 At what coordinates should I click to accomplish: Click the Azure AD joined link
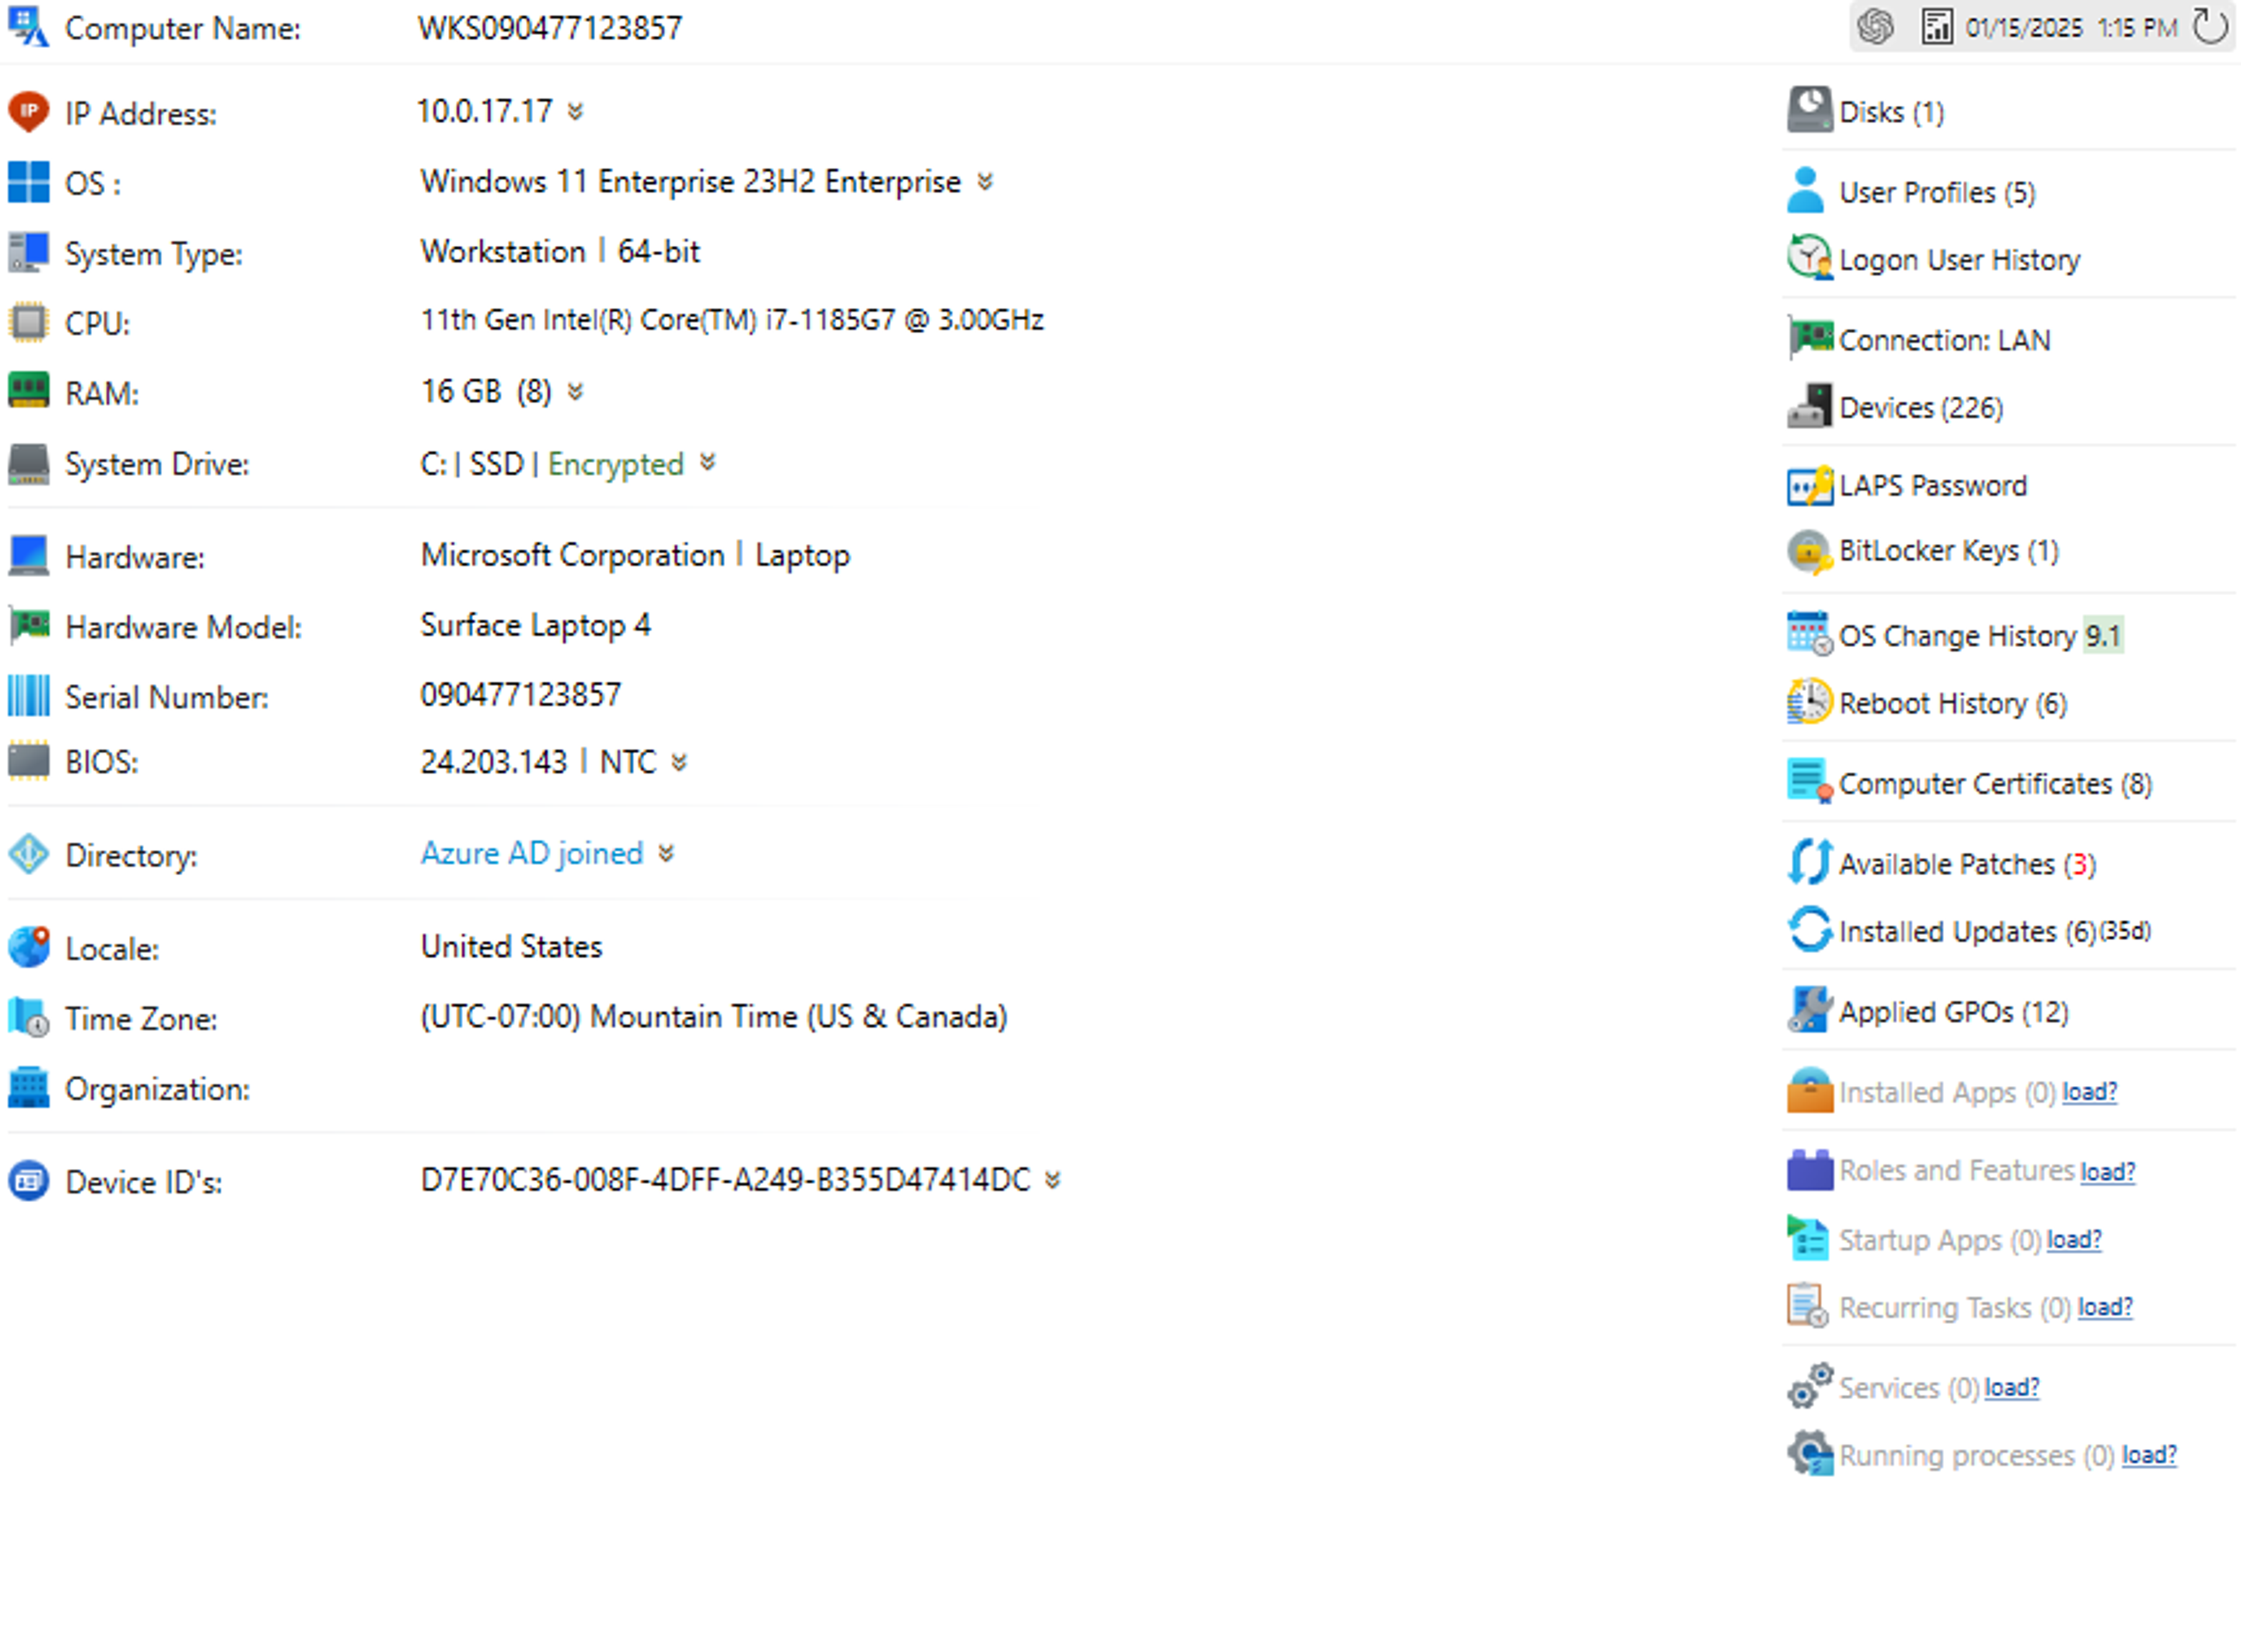532,853
